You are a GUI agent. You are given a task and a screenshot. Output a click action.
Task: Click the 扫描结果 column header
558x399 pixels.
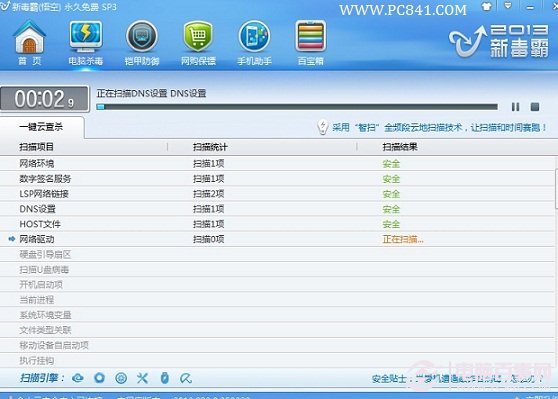point(400,147)
